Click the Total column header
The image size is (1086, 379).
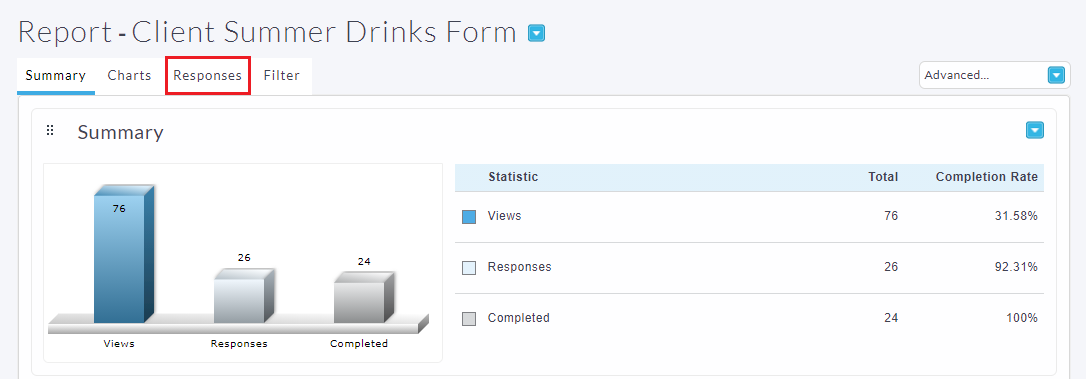click(x=883, y=177)
